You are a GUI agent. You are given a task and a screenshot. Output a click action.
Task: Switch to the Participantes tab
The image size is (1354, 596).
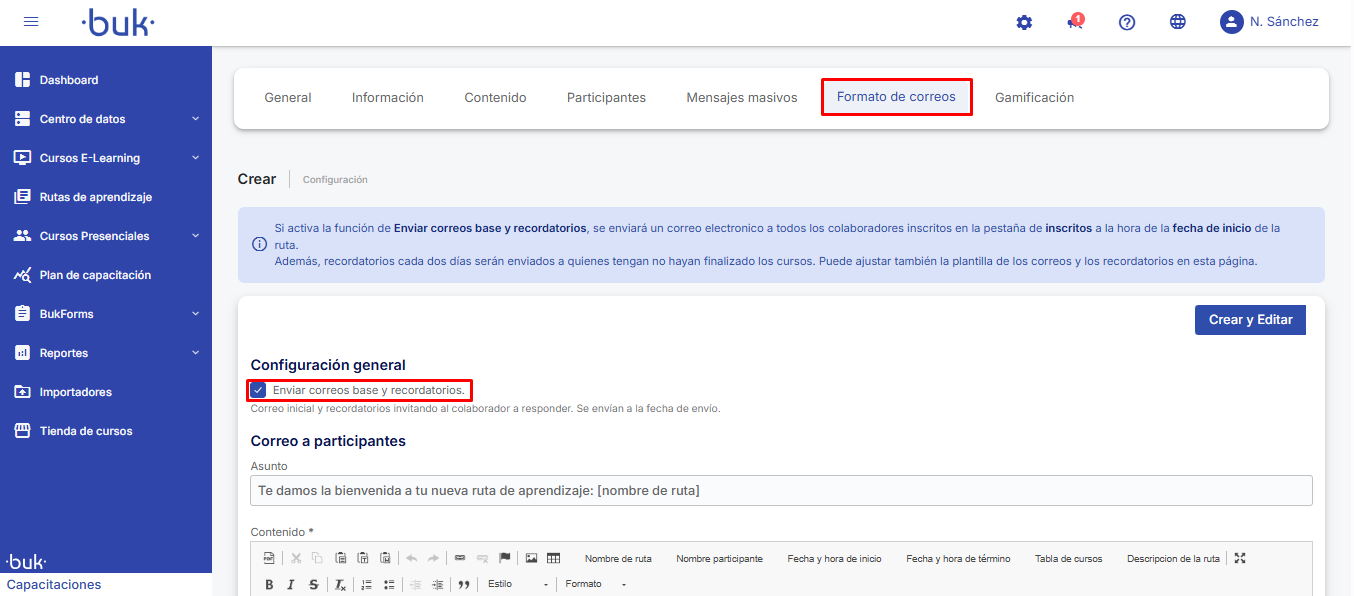point(606,98)
